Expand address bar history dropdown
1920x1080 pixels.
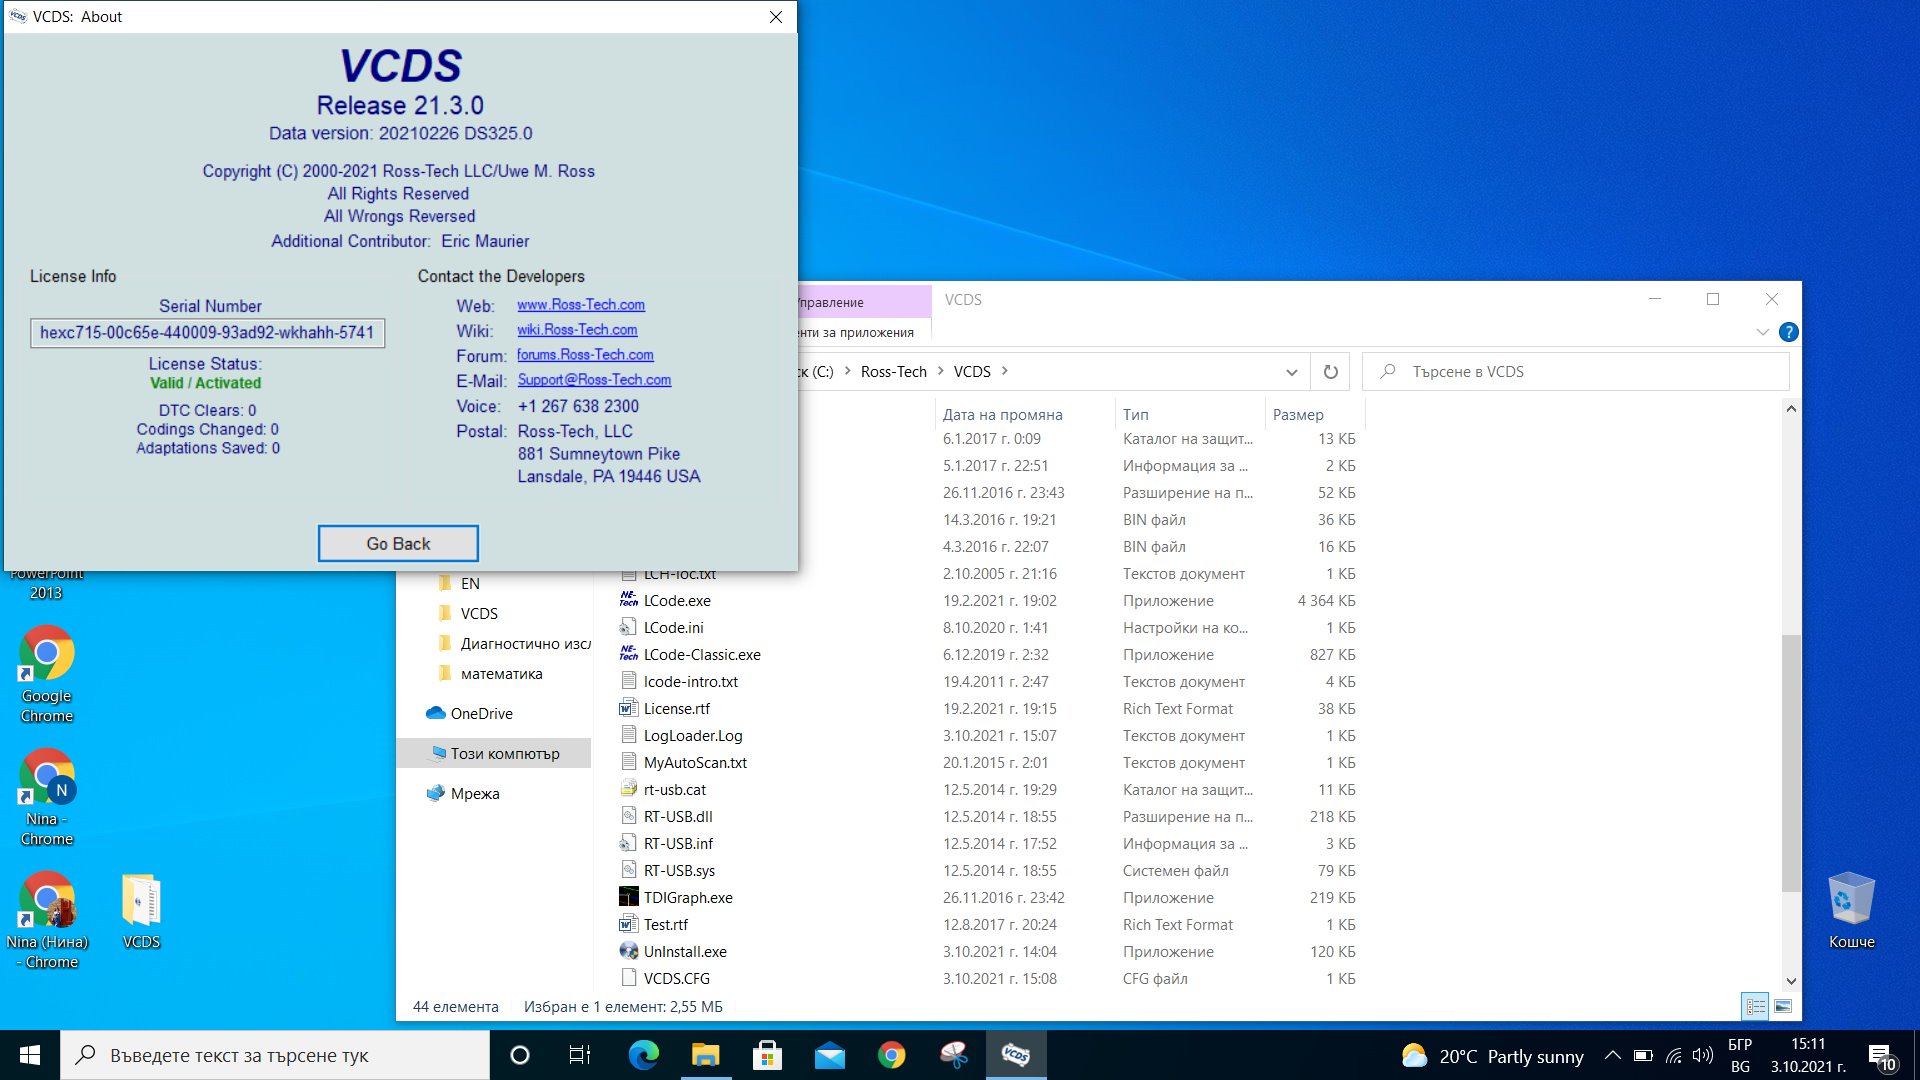pyautogui.click(x=1291, y=372)
